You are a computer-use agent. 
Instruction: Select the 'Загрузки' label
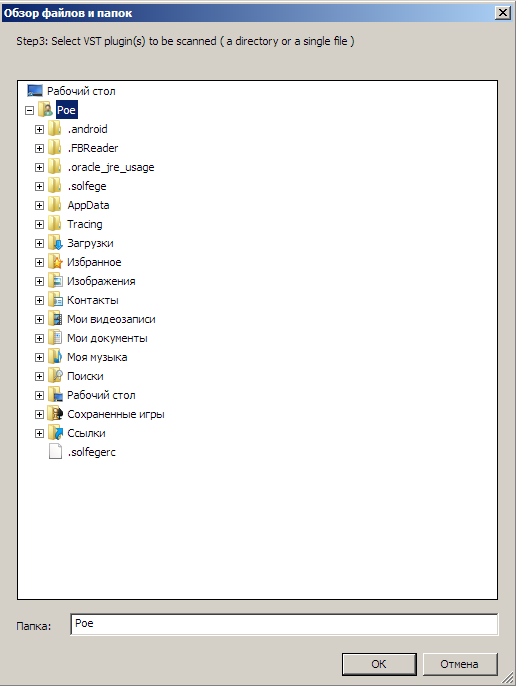pyautogui.click(x=90, y=244)
